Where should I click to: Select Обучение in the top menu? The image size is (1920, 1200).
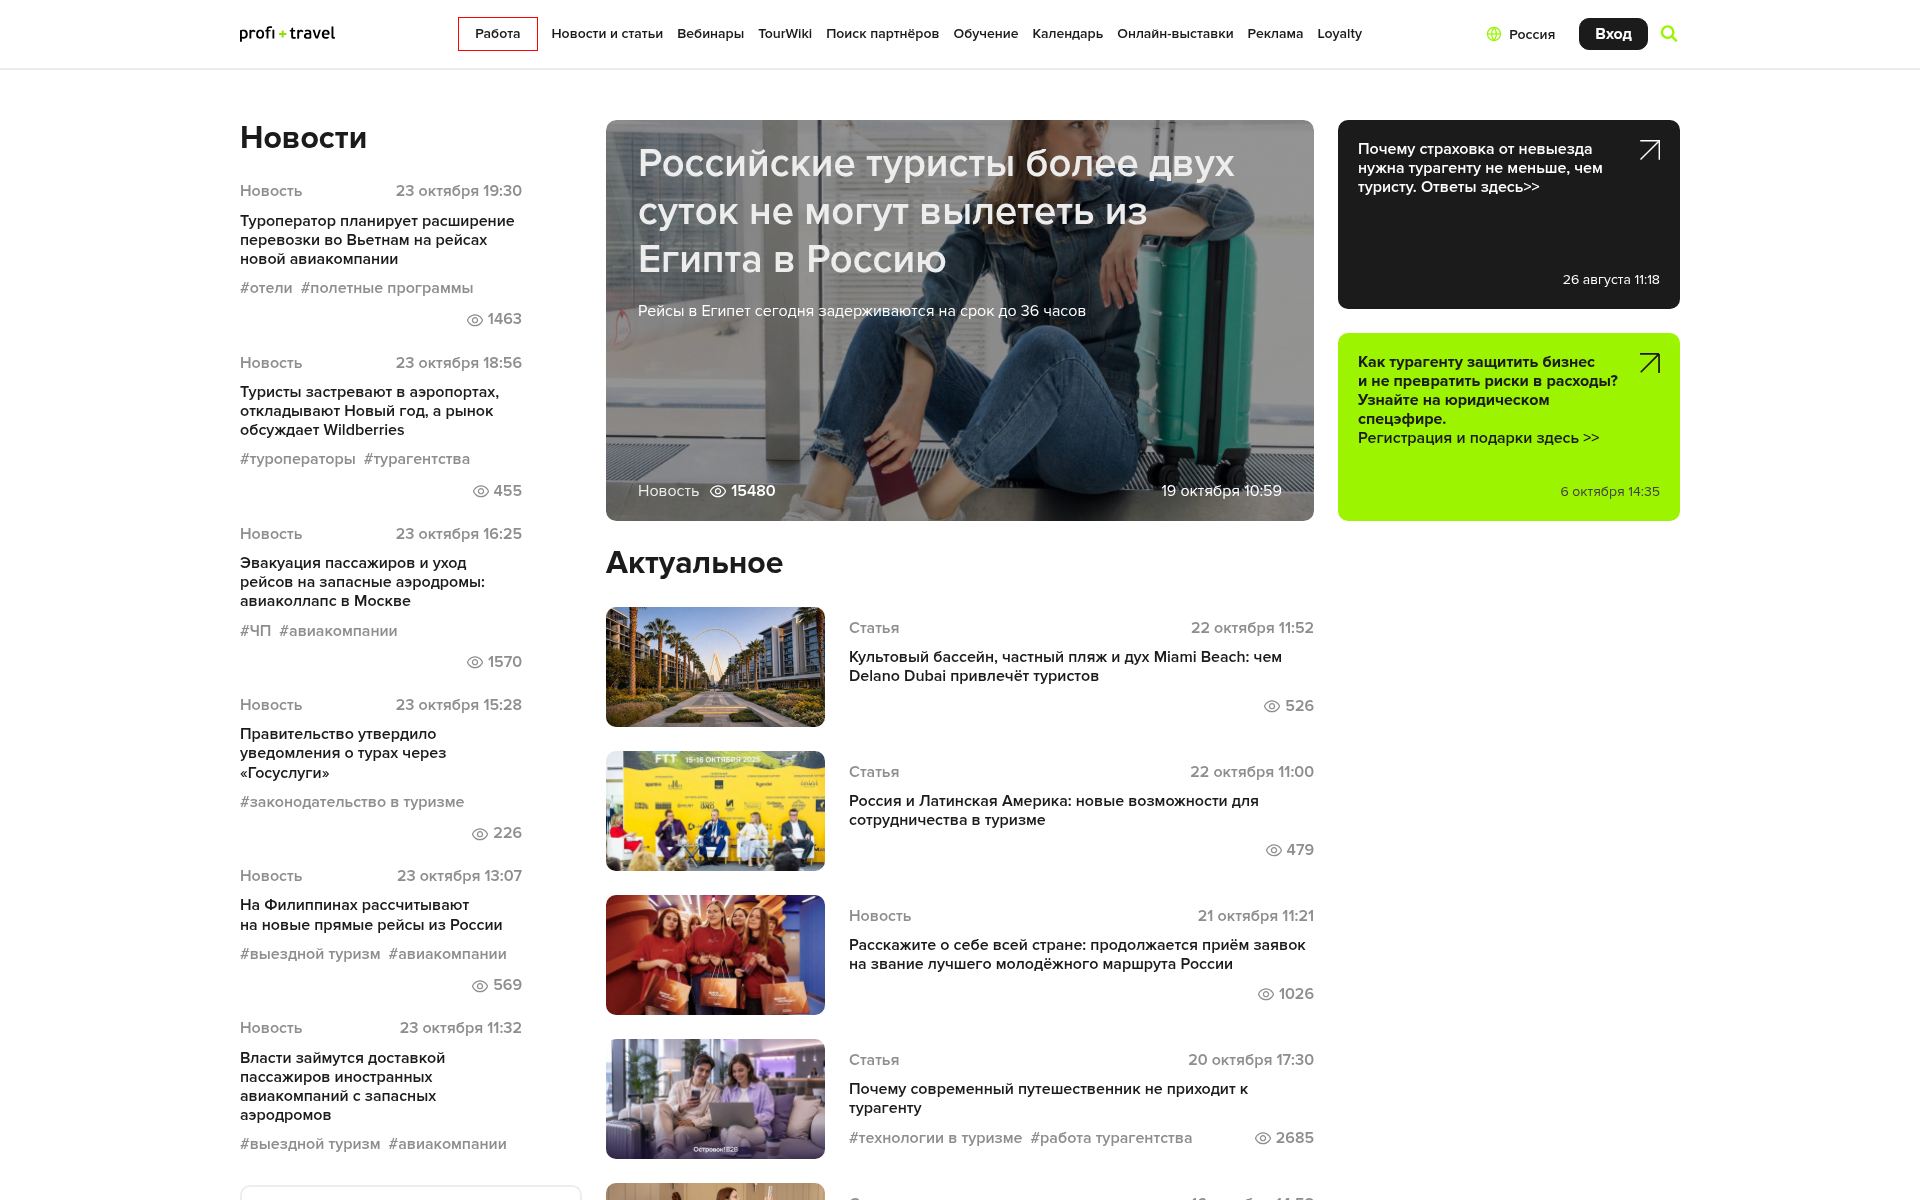(x=985, y=34)
